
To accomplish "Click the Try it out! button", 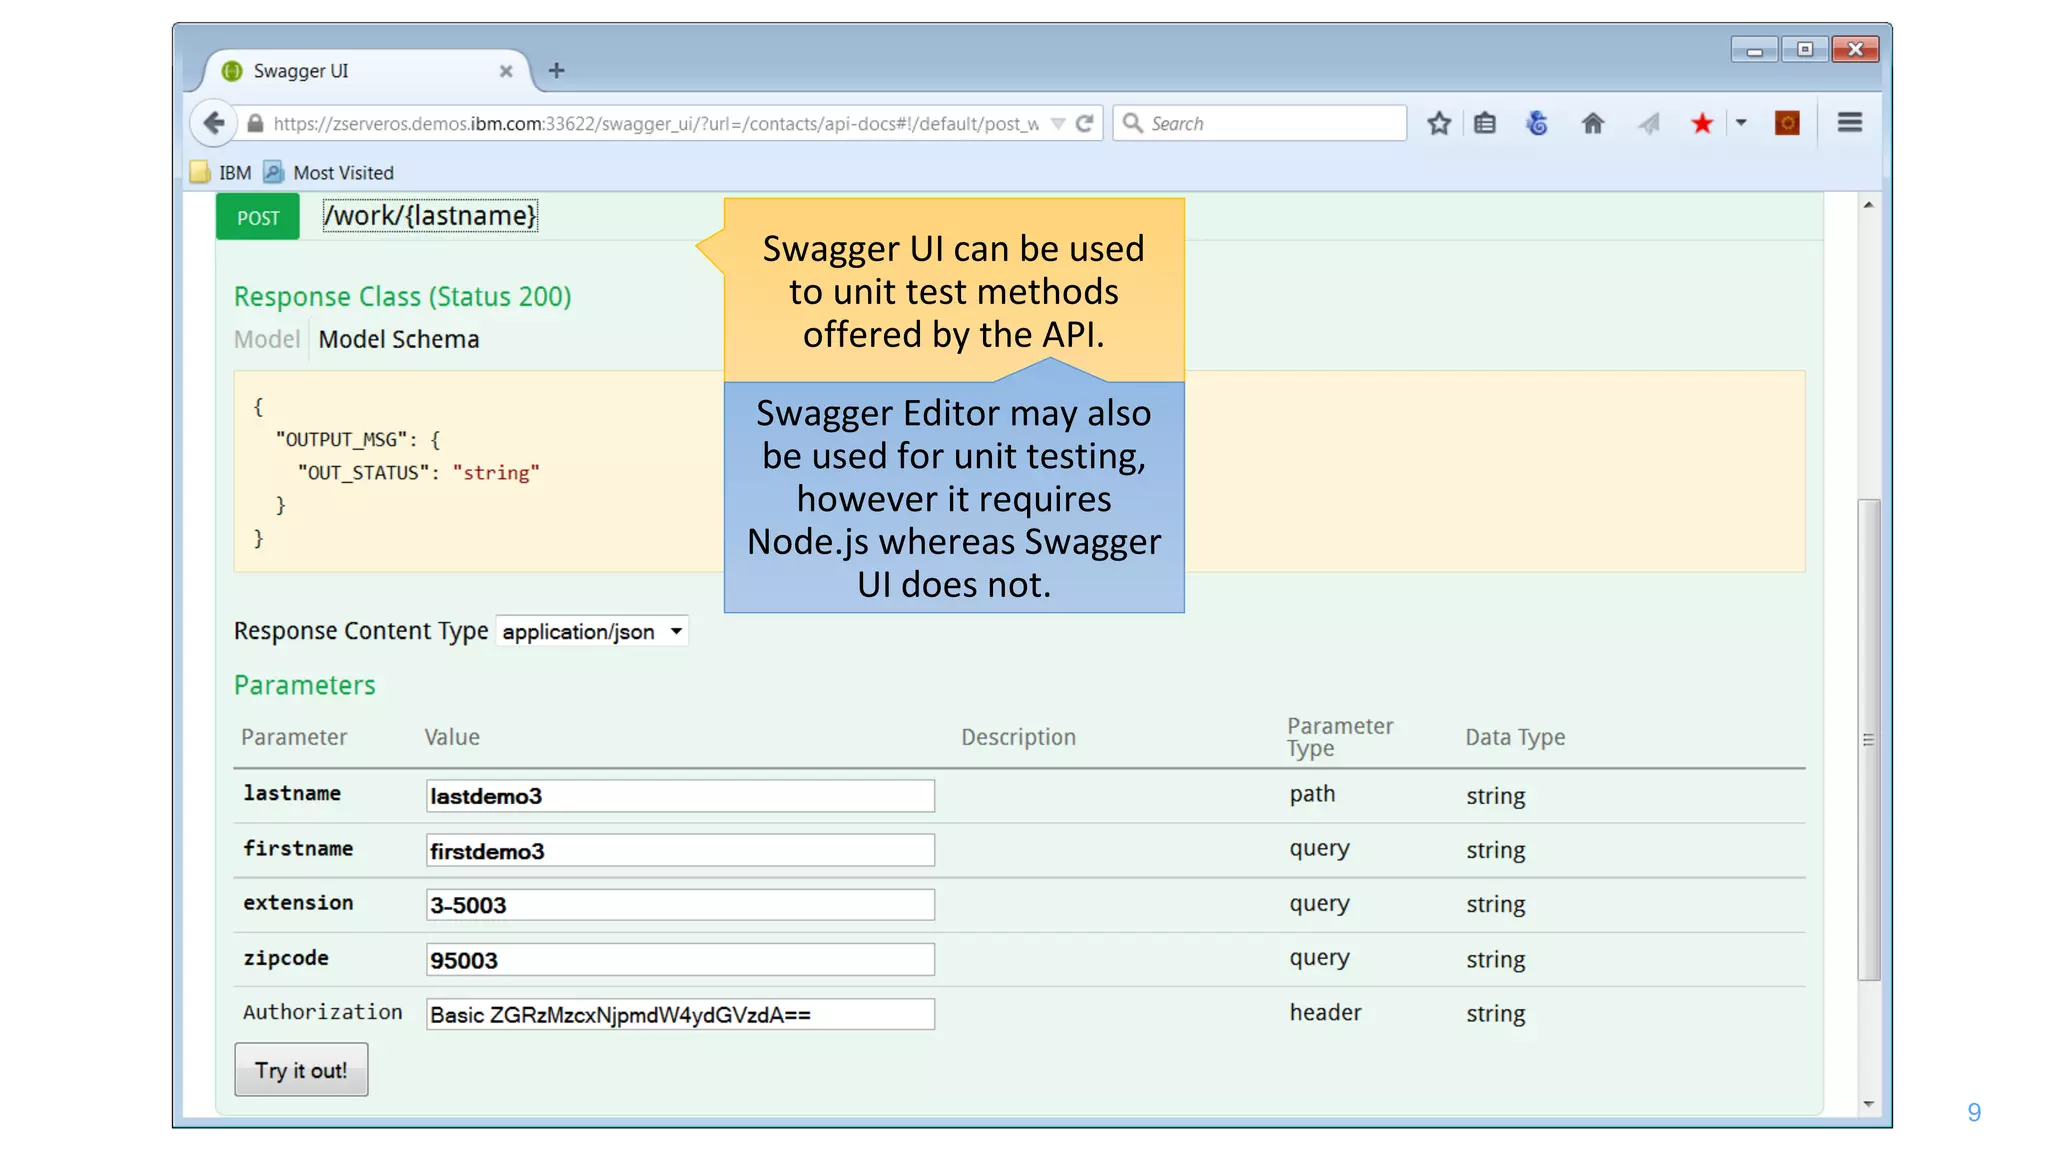I will pyautogui.click(x=301, y=1070).
